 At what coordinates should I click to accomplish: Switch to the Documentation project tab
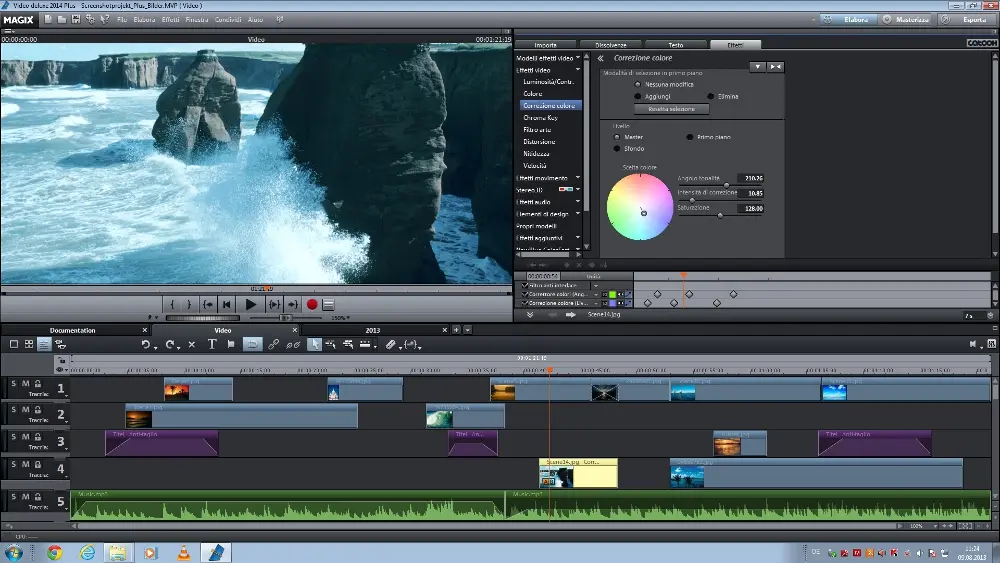pos(73,330)
